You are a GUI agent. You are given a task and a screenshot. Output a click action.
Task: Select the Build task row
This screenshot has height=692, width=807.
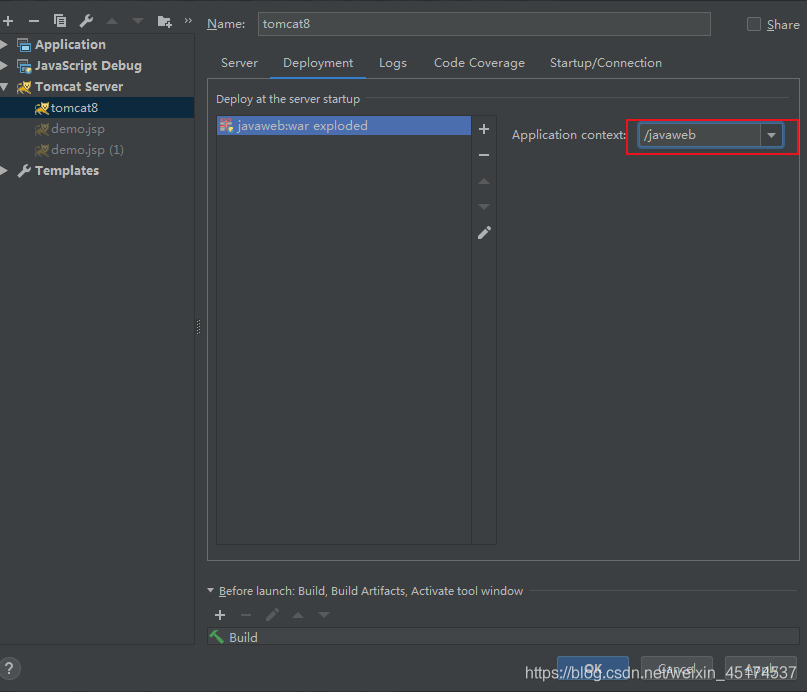[503, 637]
